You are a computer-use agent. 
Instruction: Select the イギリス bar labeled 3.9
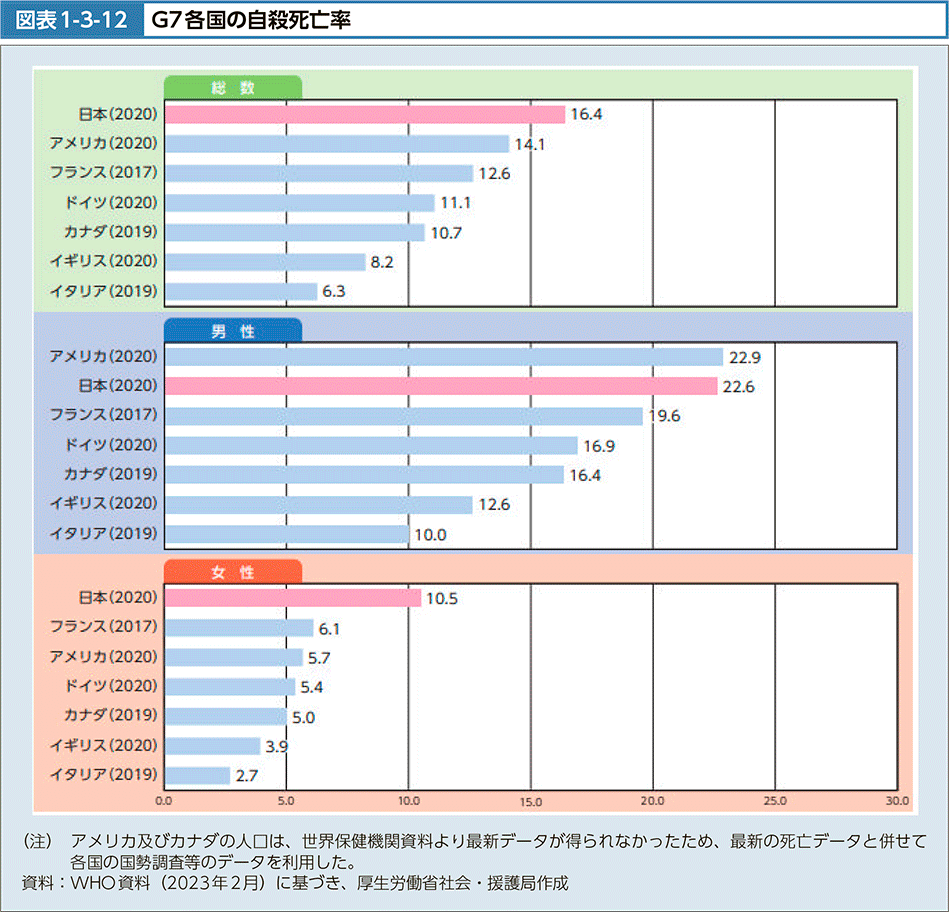[x=212, y=746]
